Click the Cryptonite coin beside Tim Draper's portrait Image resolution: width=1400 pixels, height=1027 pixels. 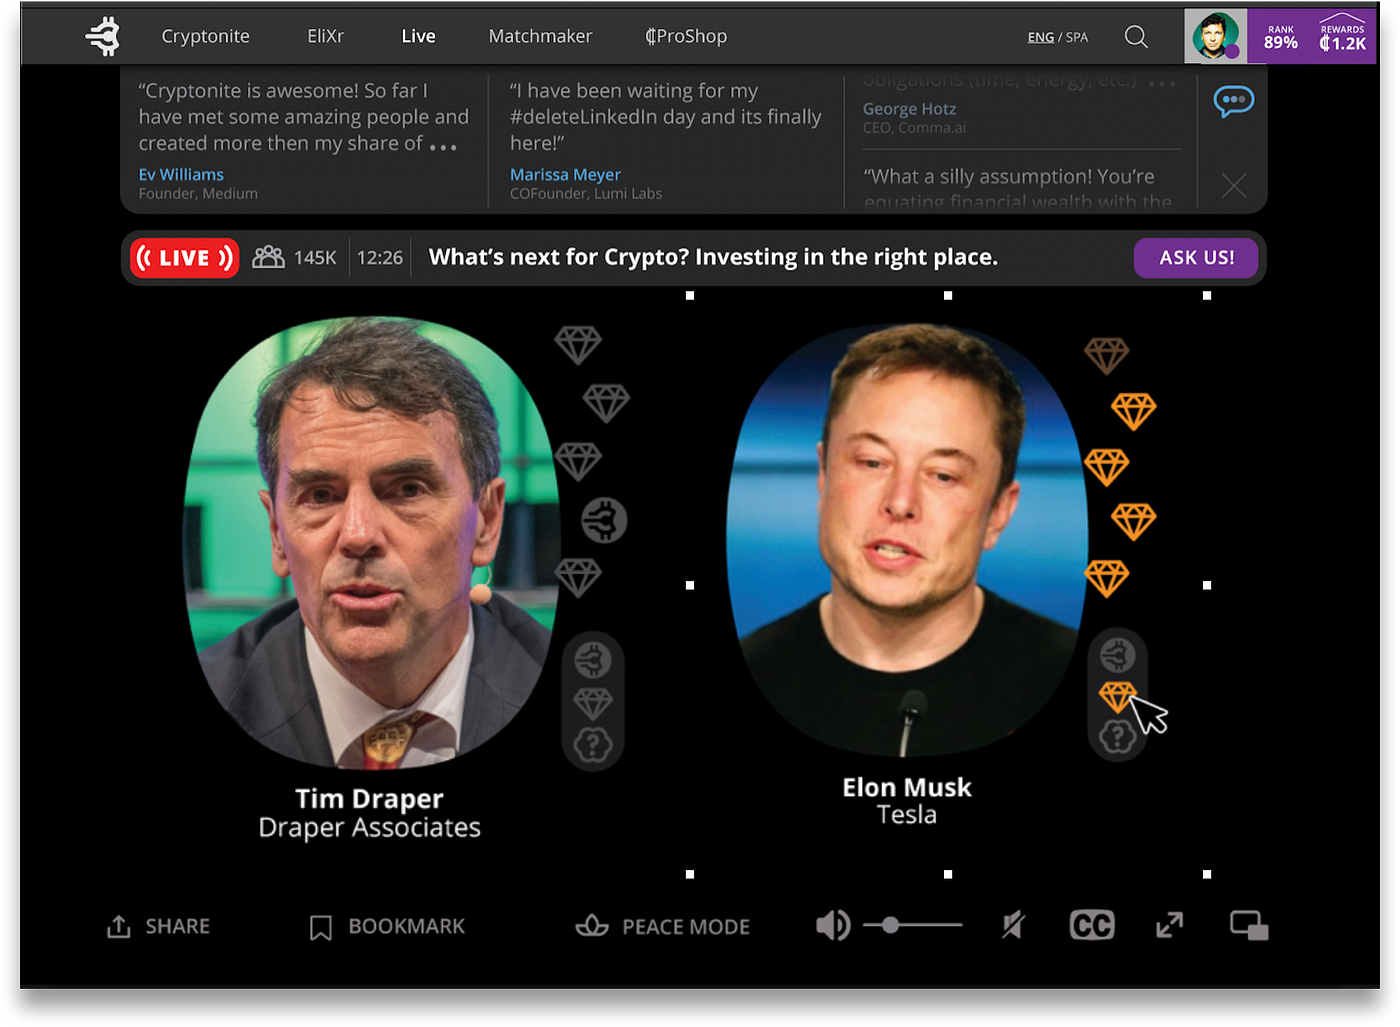[x=604, y=520]
